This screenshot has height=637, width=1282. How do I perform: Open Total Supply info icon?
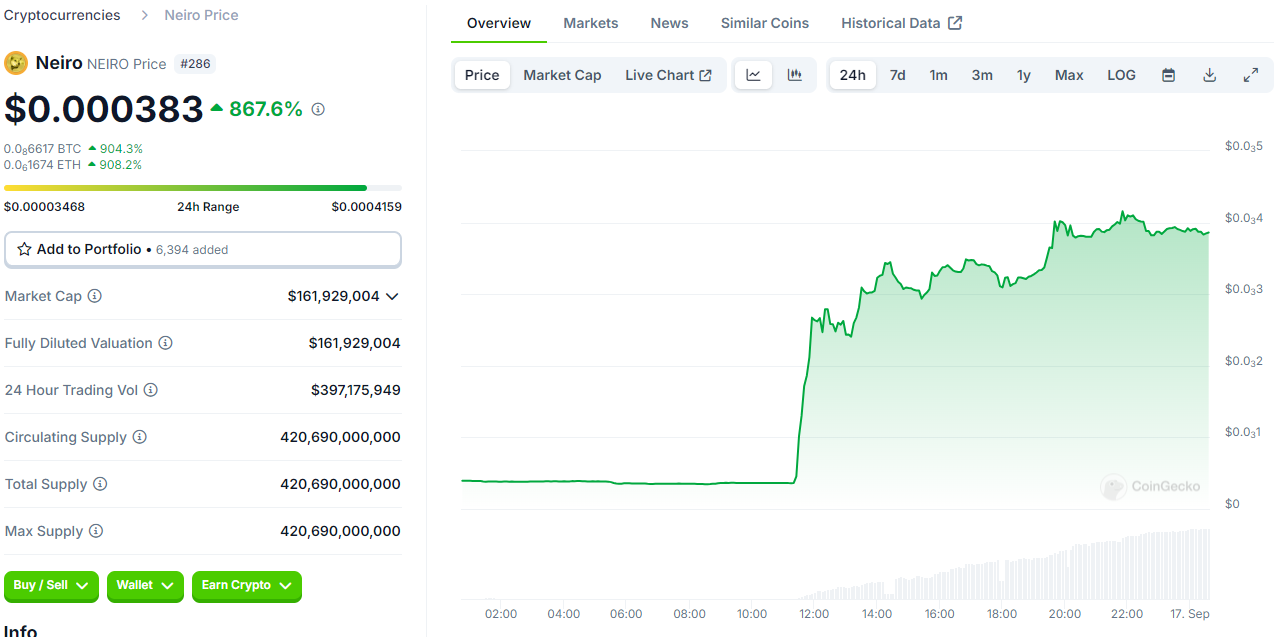click(100, 484)
